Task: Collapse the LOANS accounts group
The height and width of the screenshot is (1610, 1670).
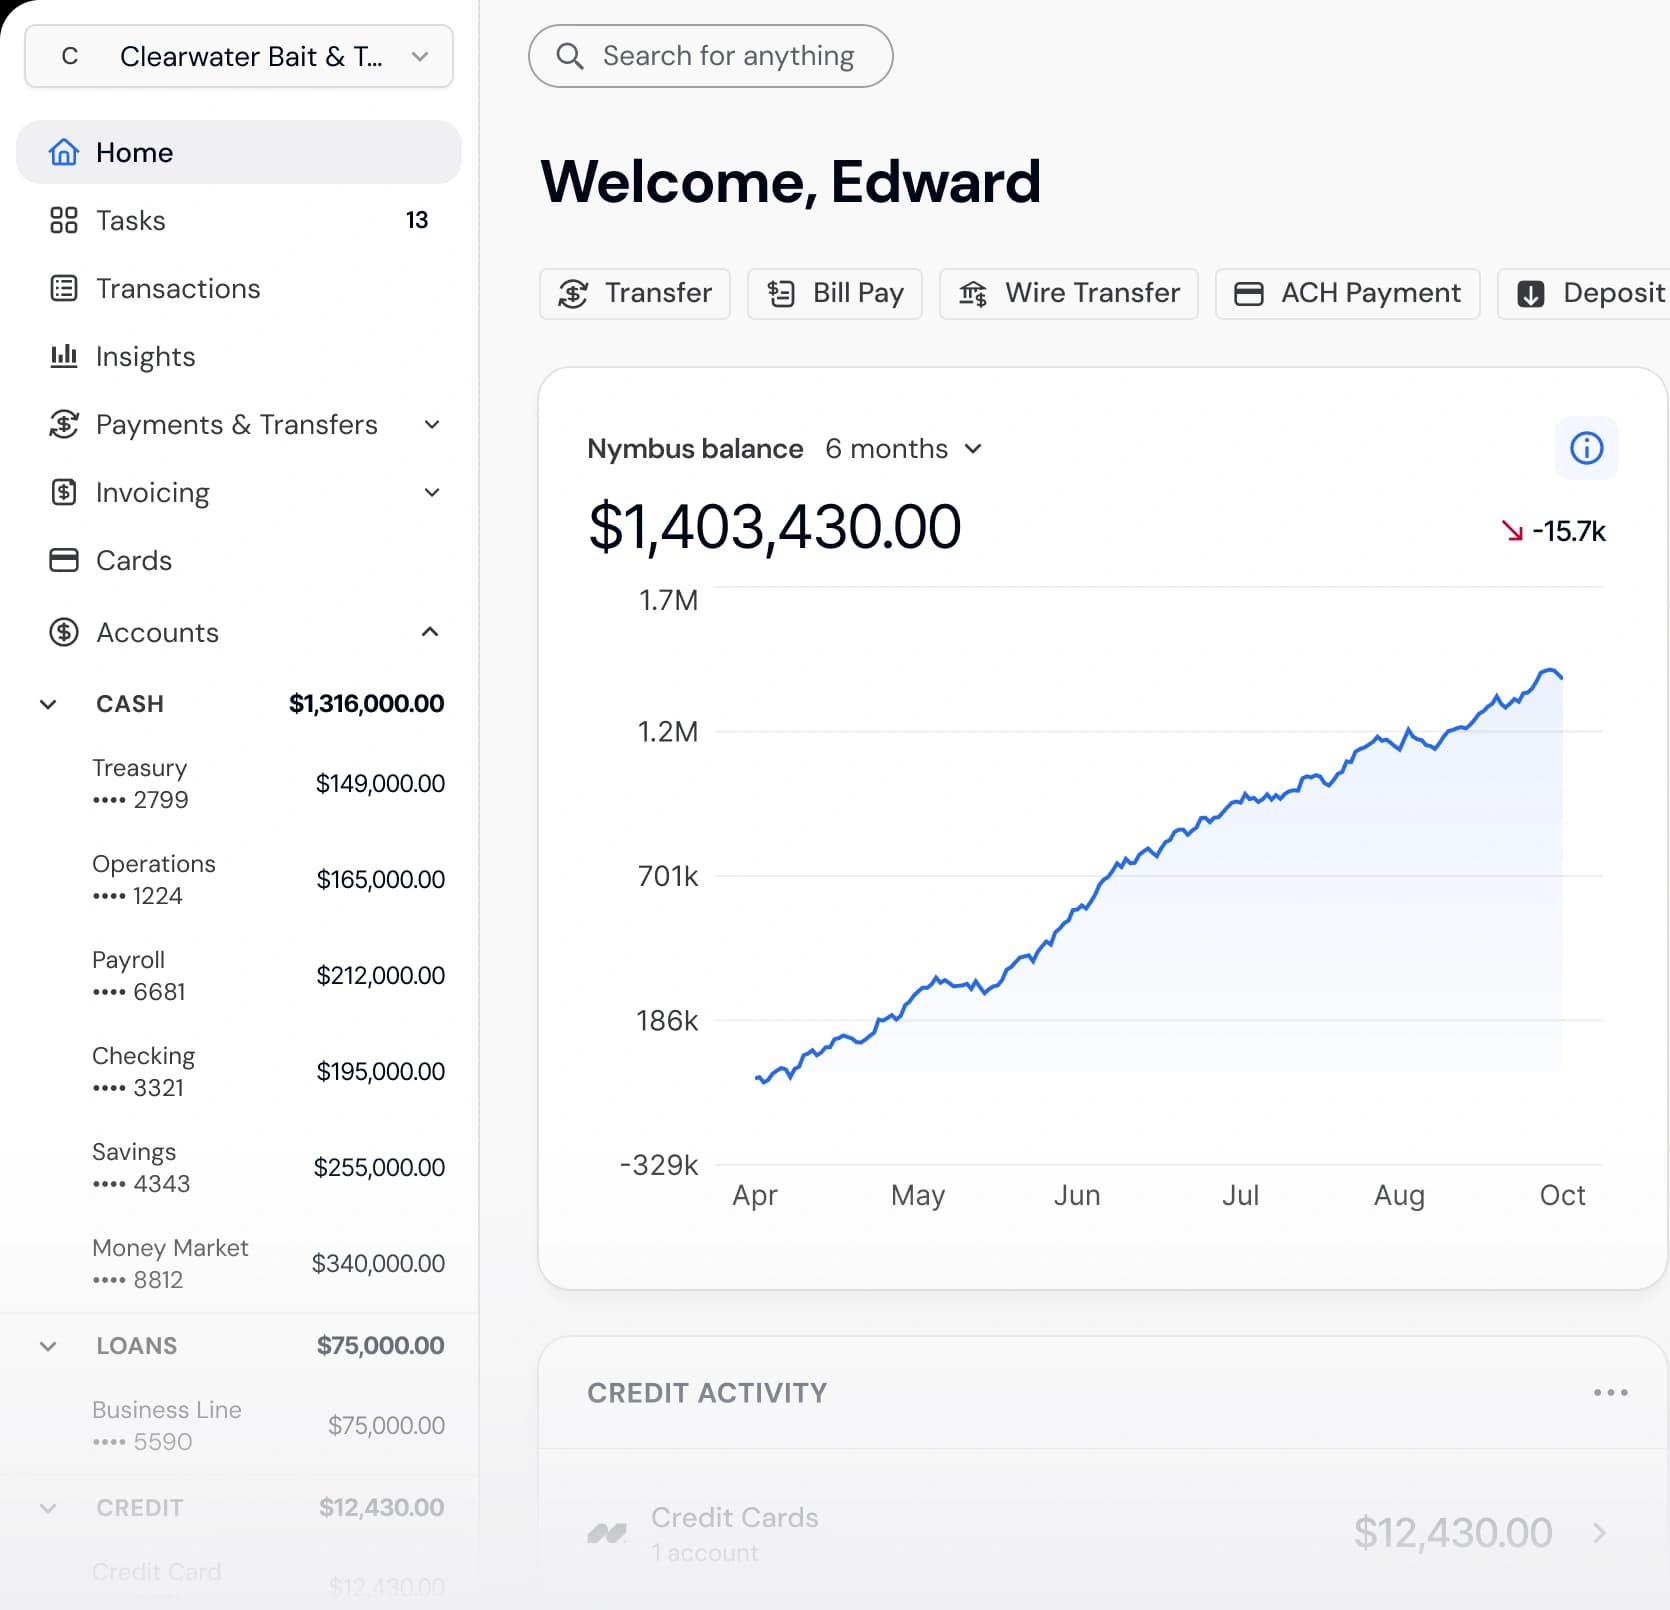Action: coord(48,1346)
